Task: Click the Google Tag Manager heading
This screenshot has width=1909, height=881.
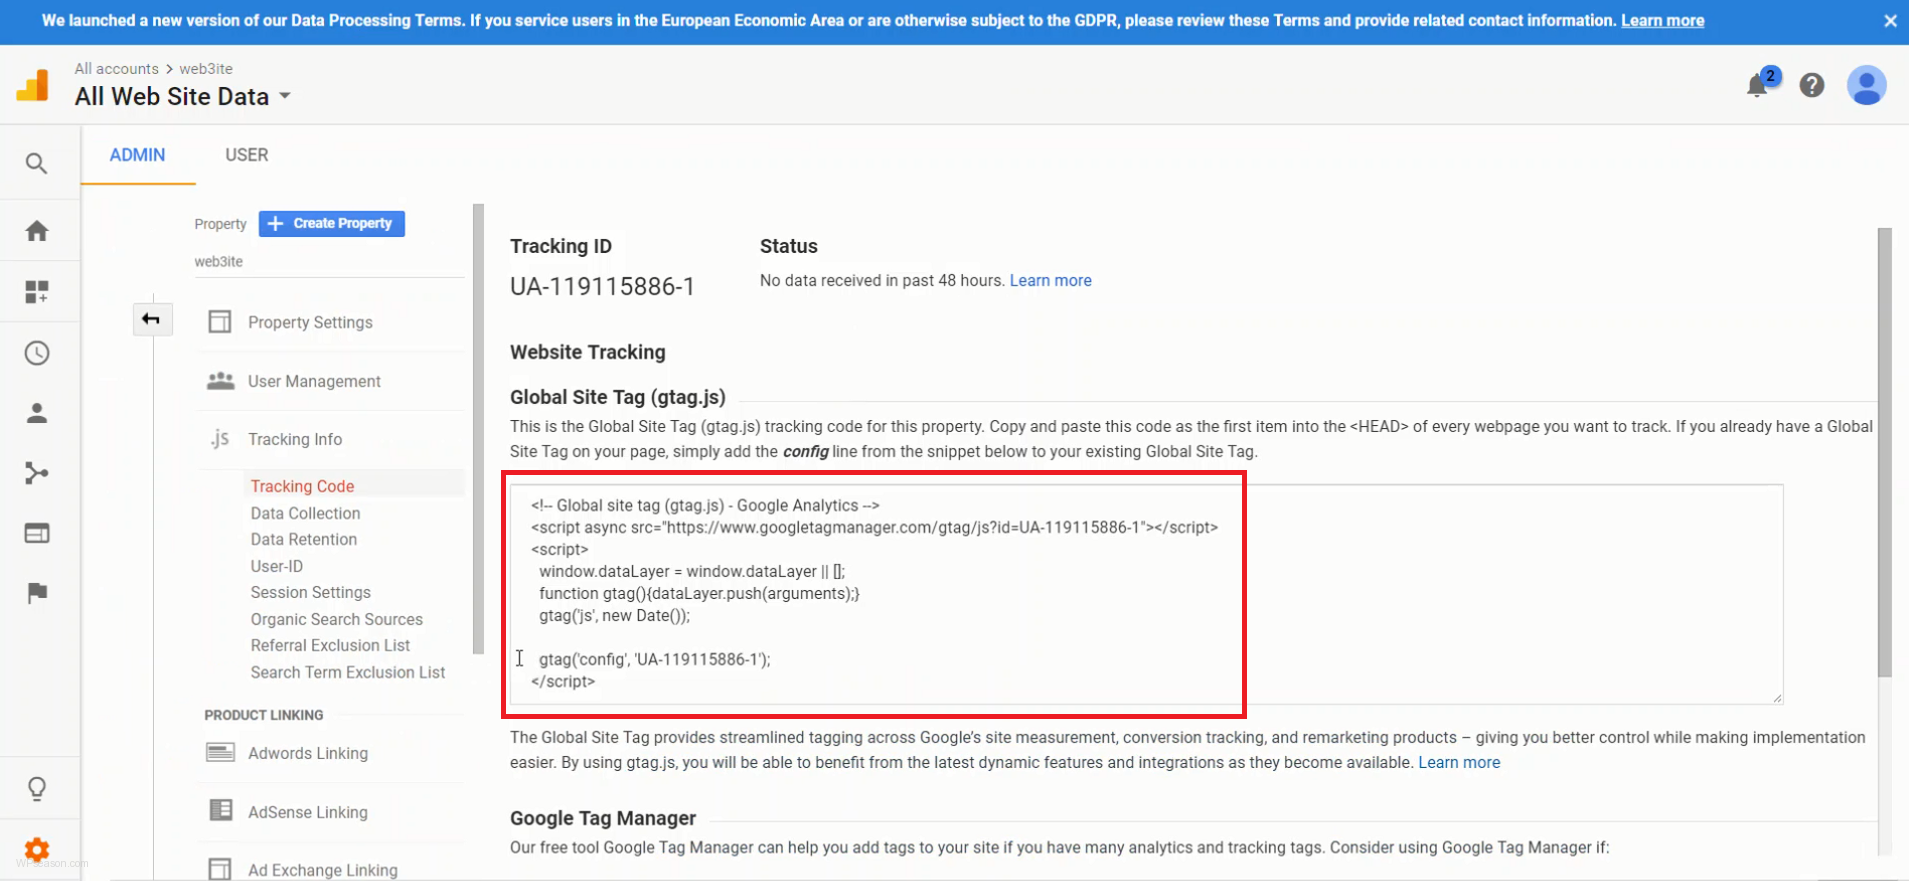Action: (603, 818)
